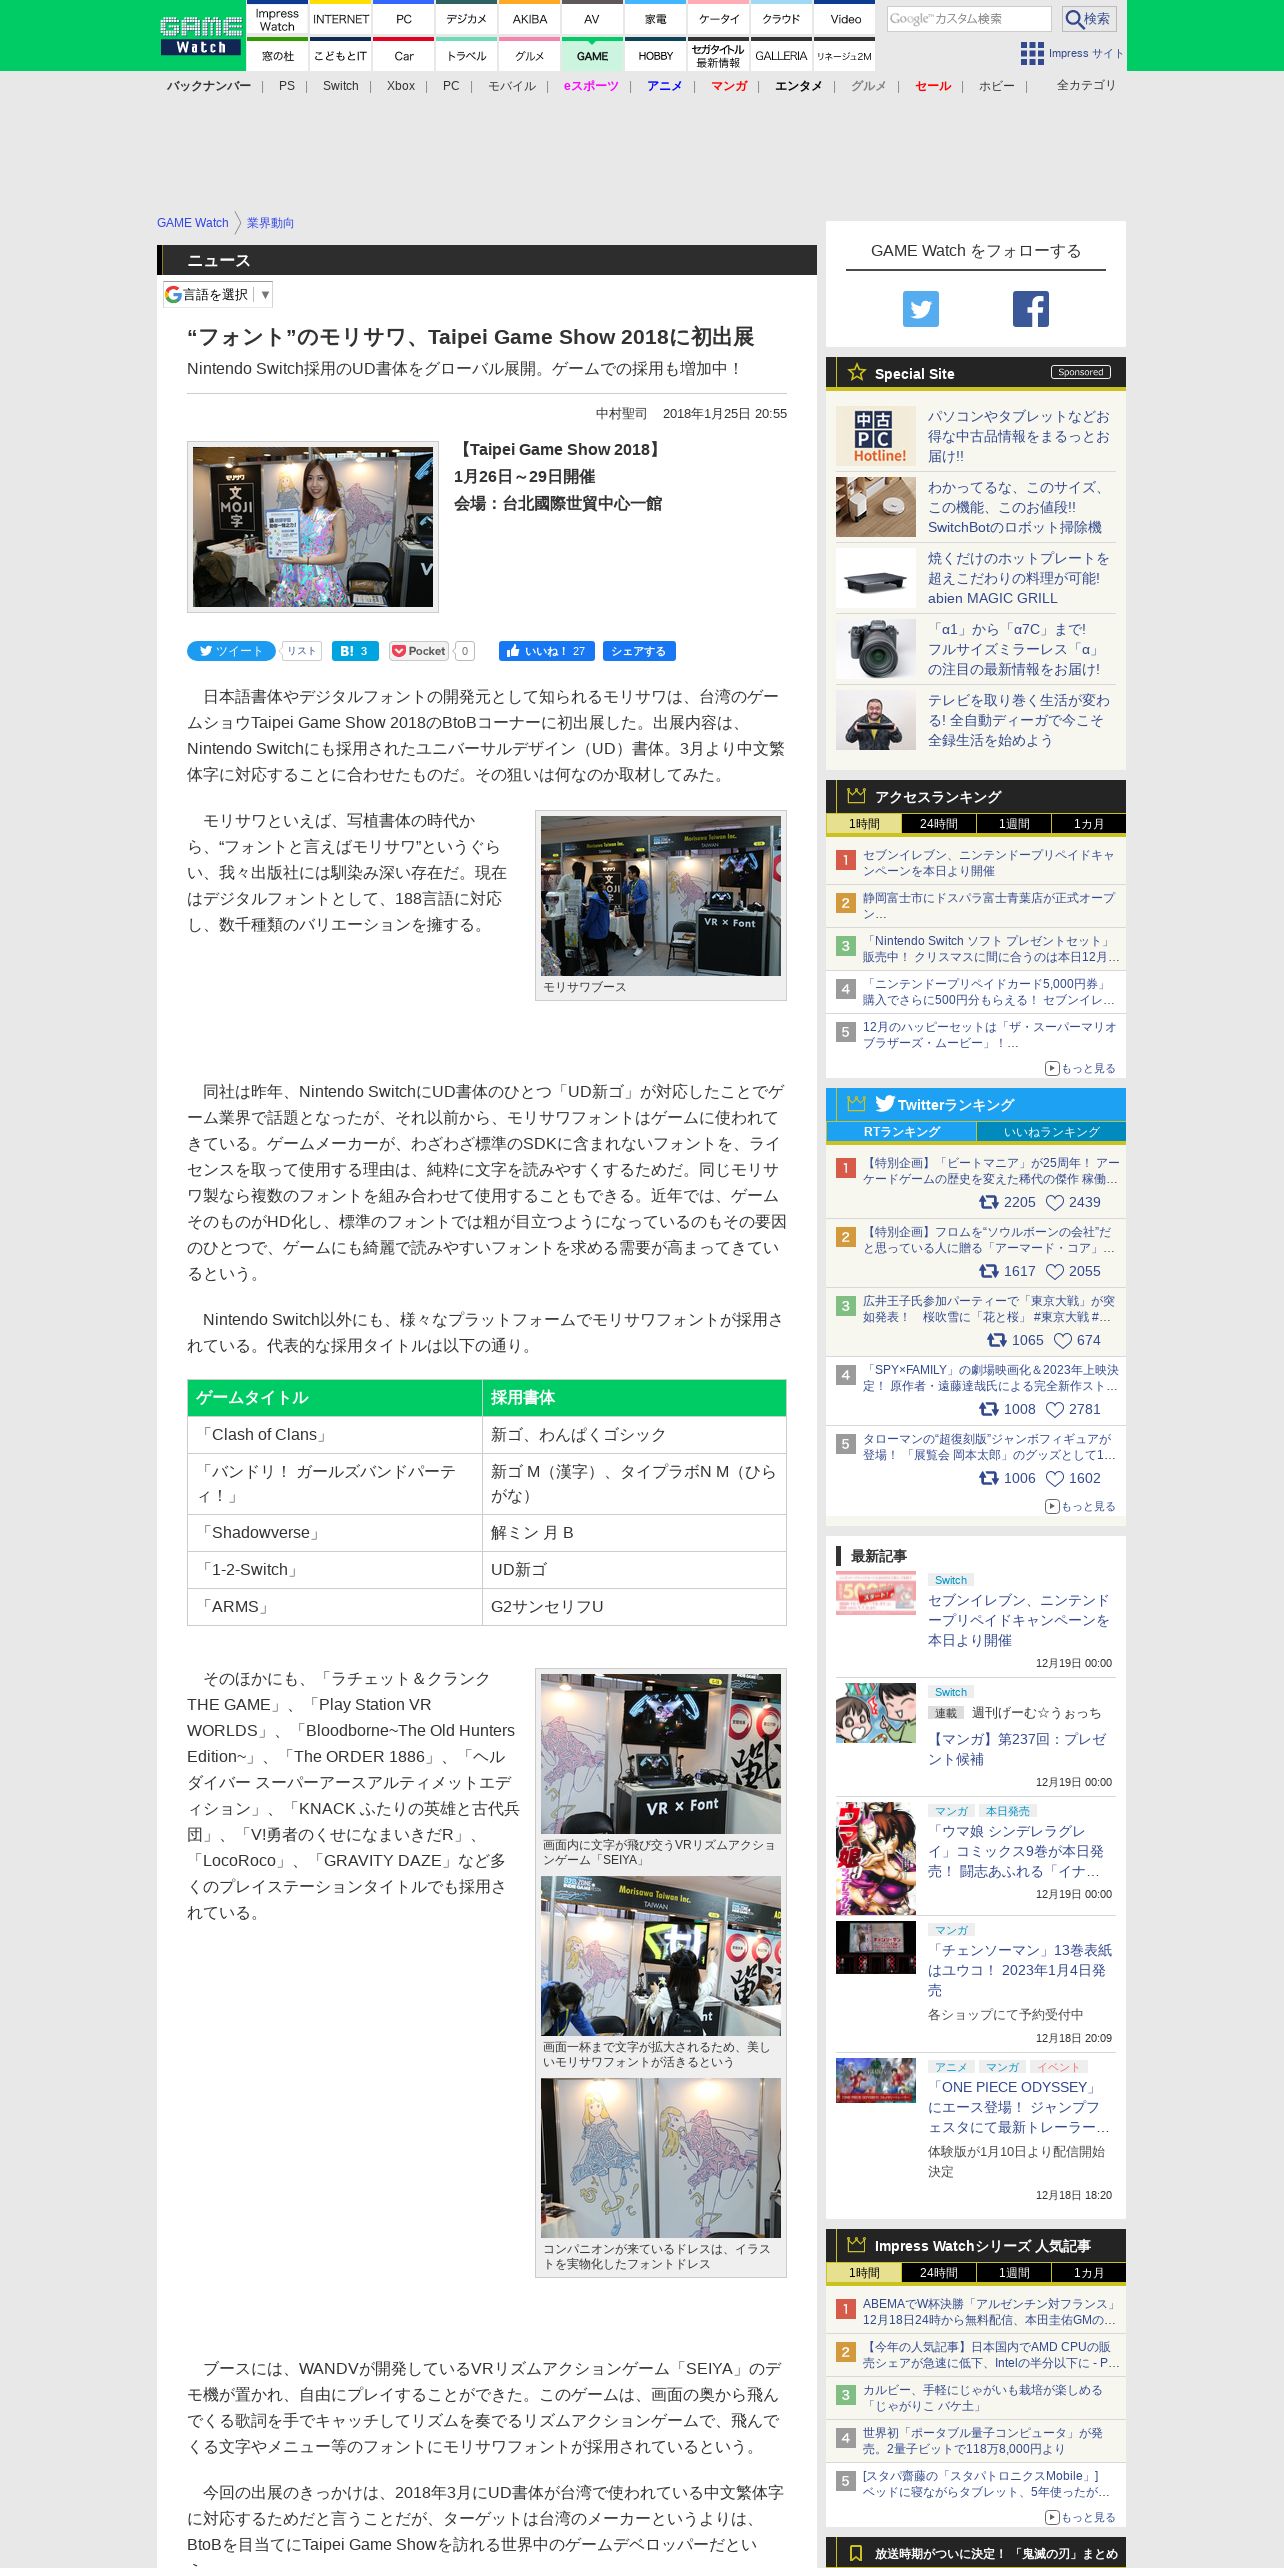Open the バックナンバー menu item

point(209,86)
